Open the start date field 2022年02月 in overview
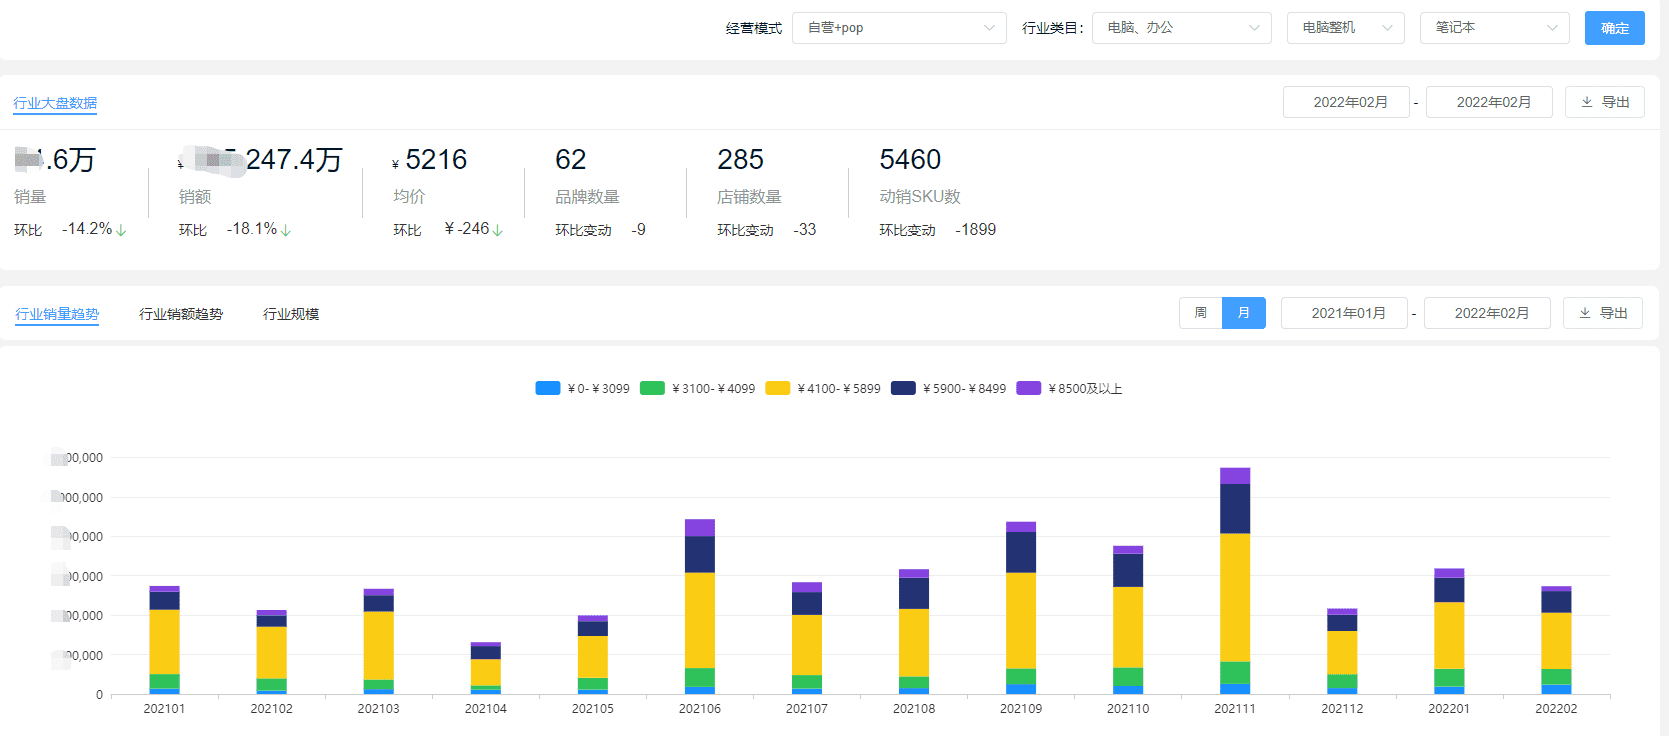The height and width of the screenshot is (736, 1669). click(1346, 102)
